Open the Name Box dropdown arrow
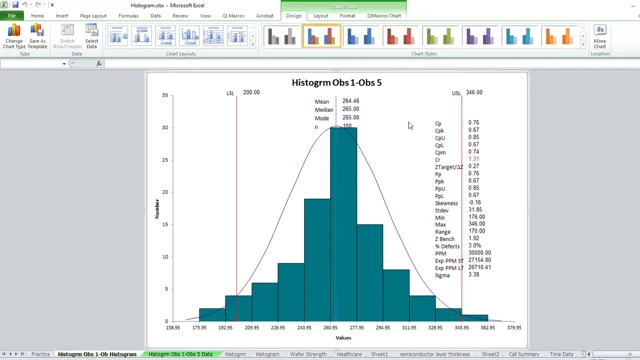The image size is (640, 360). (64, 64)
